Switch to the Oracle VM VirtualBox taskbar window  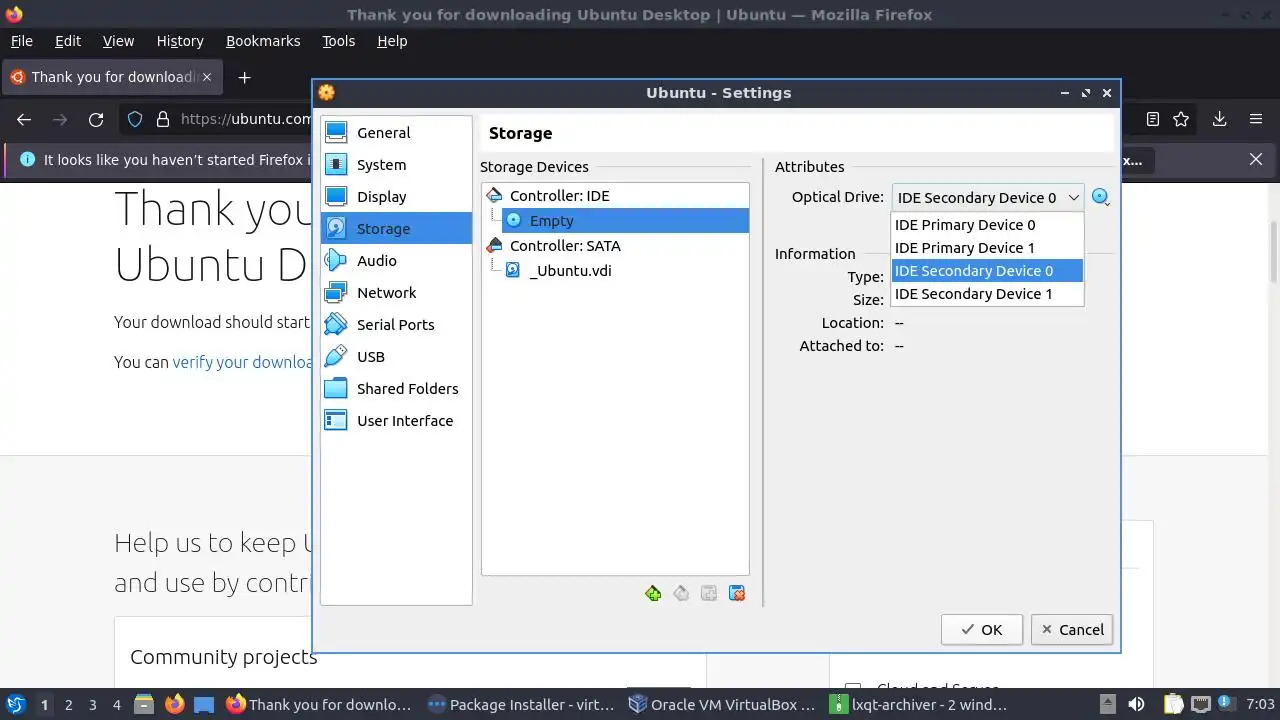(722, 705)
